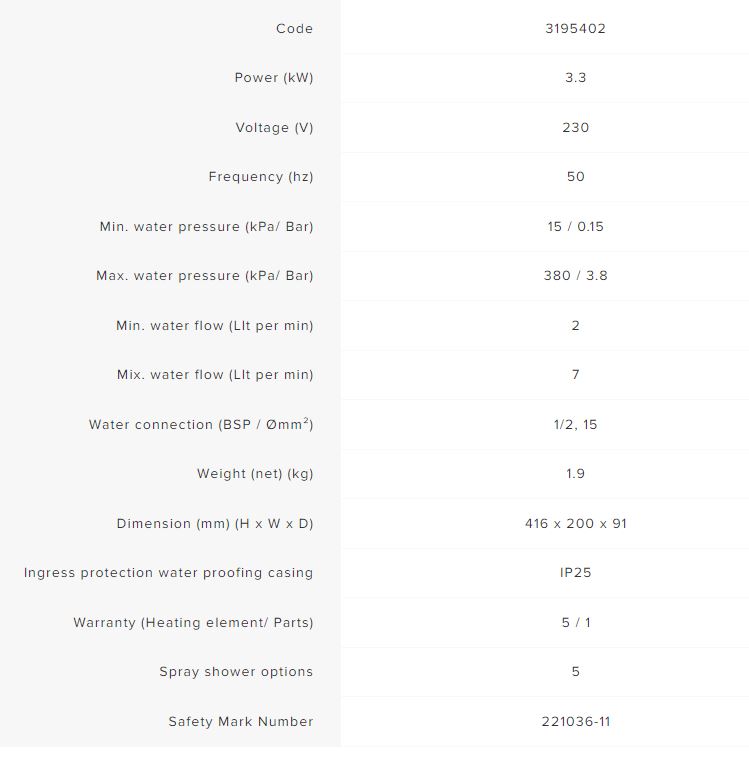
Task: Click the weight value 1.9
Action: 575,474
